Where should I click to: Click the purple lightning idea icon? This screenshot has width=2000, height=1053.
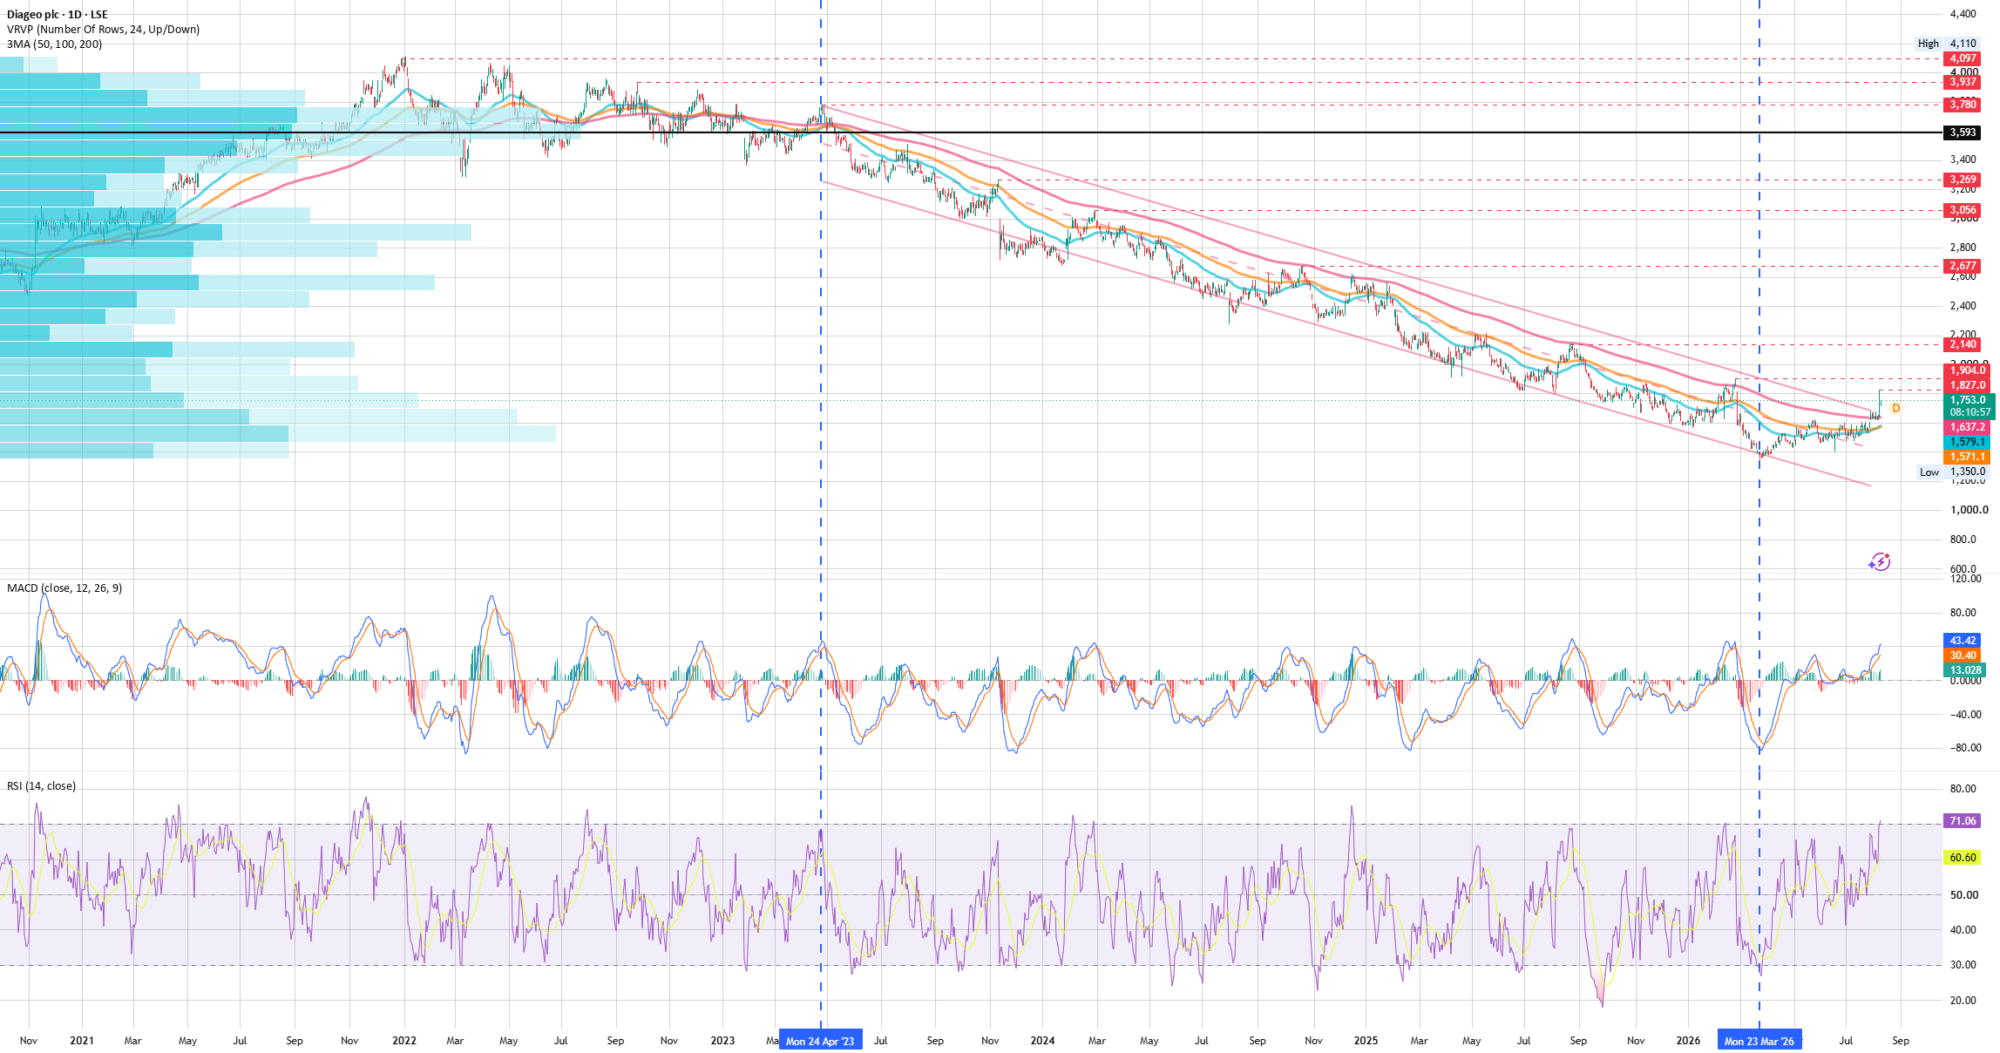click(1879, 562)
